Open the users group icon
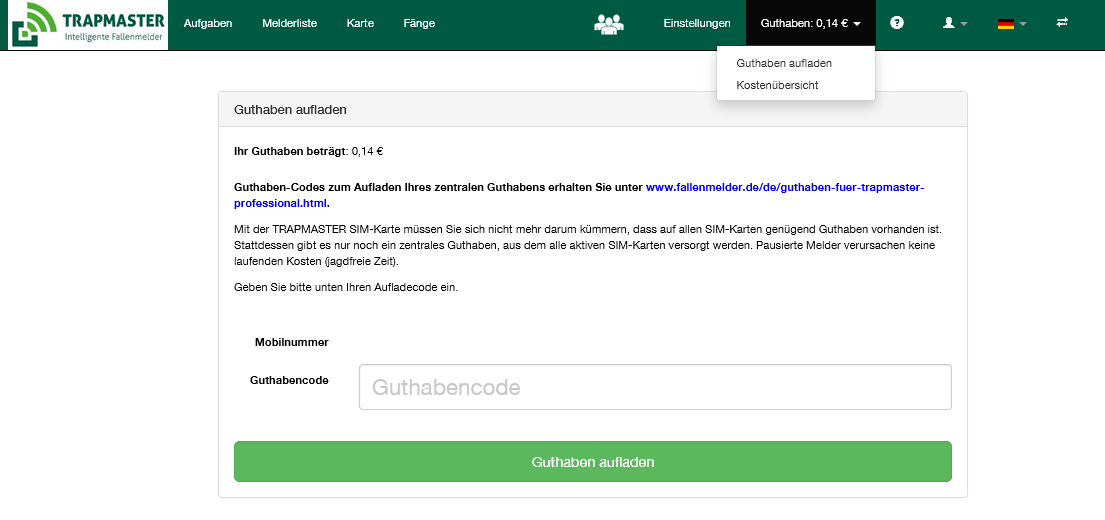This screenshot has height=520, width=1105. (609, 23)
